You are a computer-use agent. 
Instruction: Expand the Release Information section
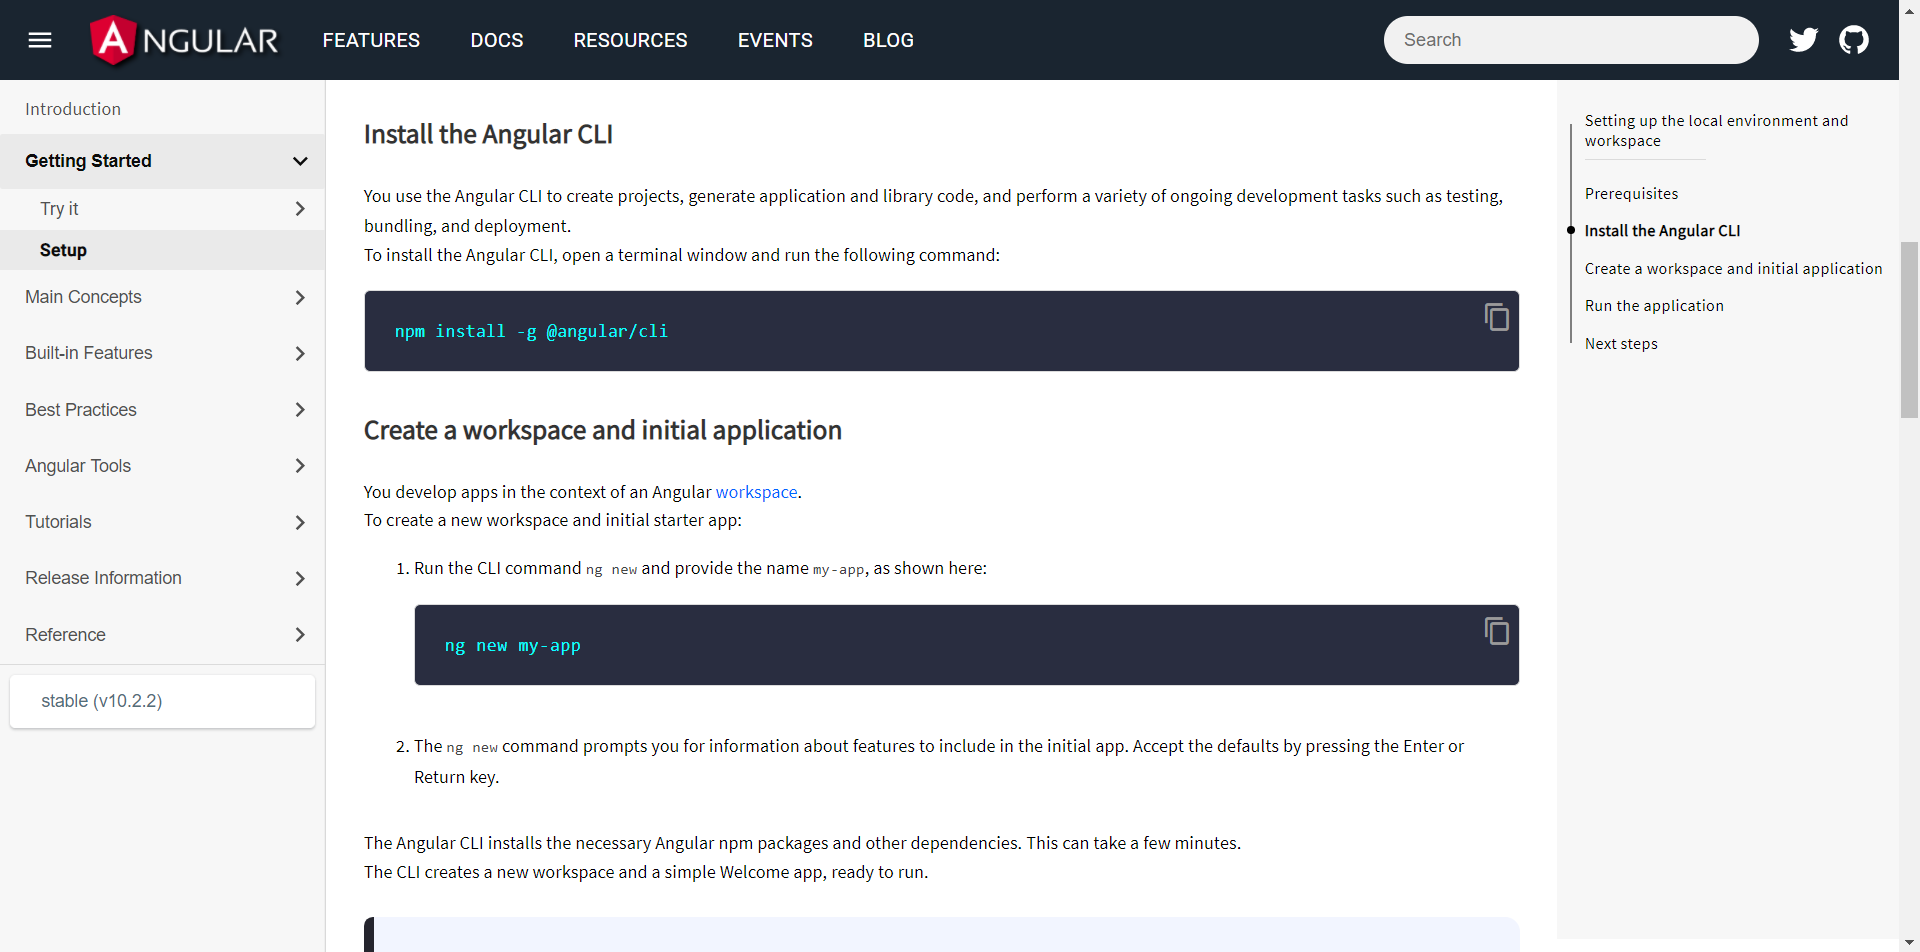click(x=162, y=578)
